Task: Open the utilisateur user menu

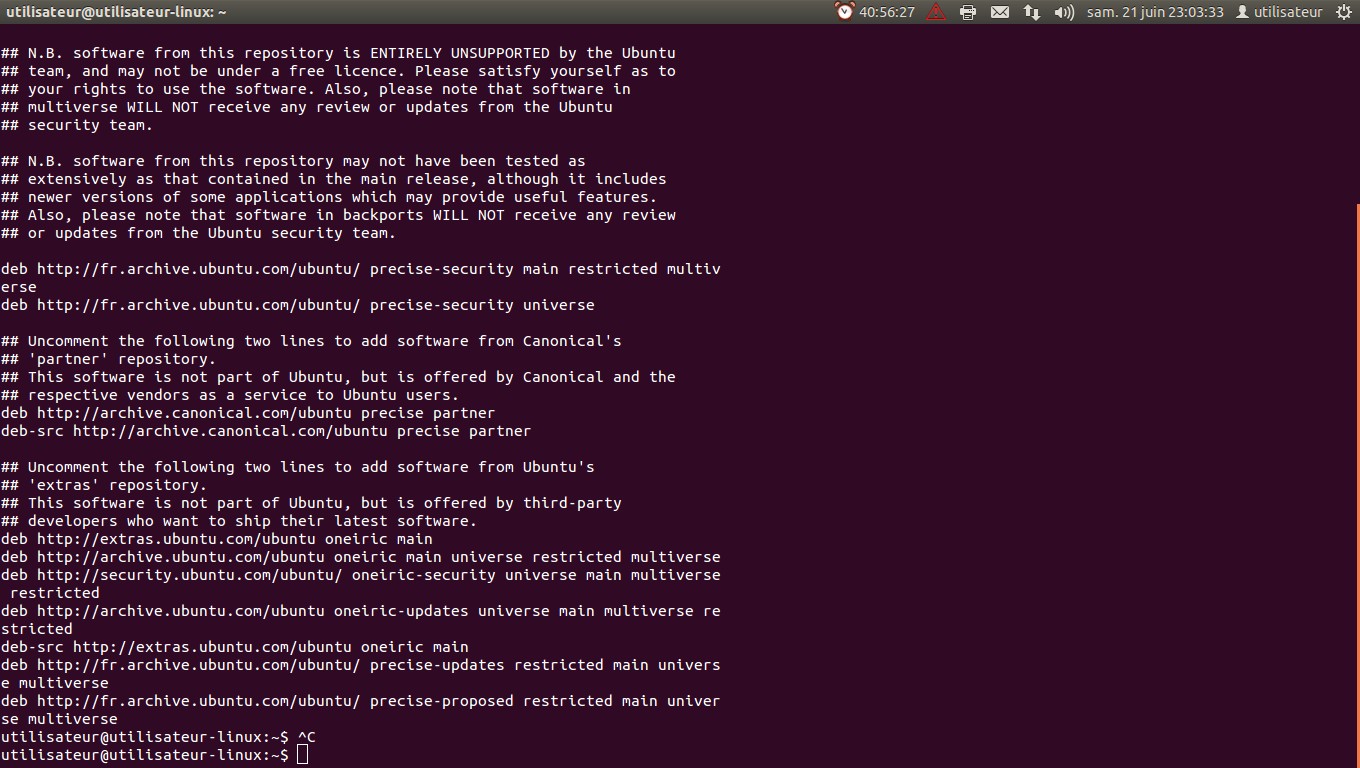Action: 1280,12
